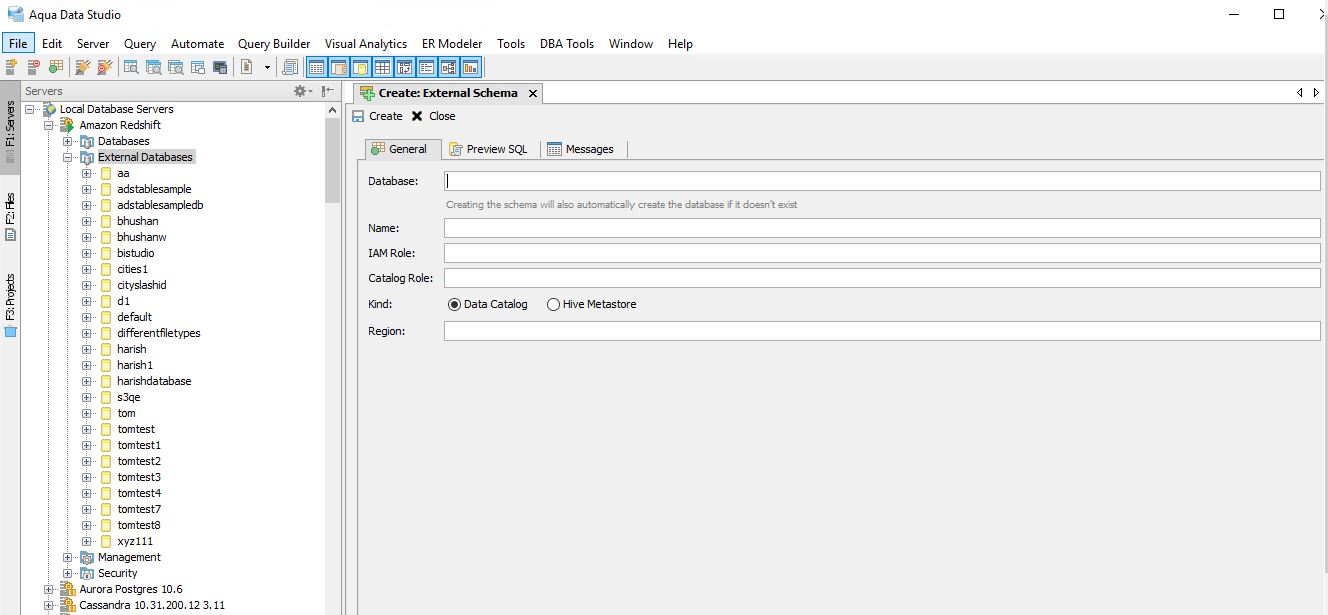Select the harishdatabase tree item
Screen dimensions: 1328x615
tap(154, 381)
